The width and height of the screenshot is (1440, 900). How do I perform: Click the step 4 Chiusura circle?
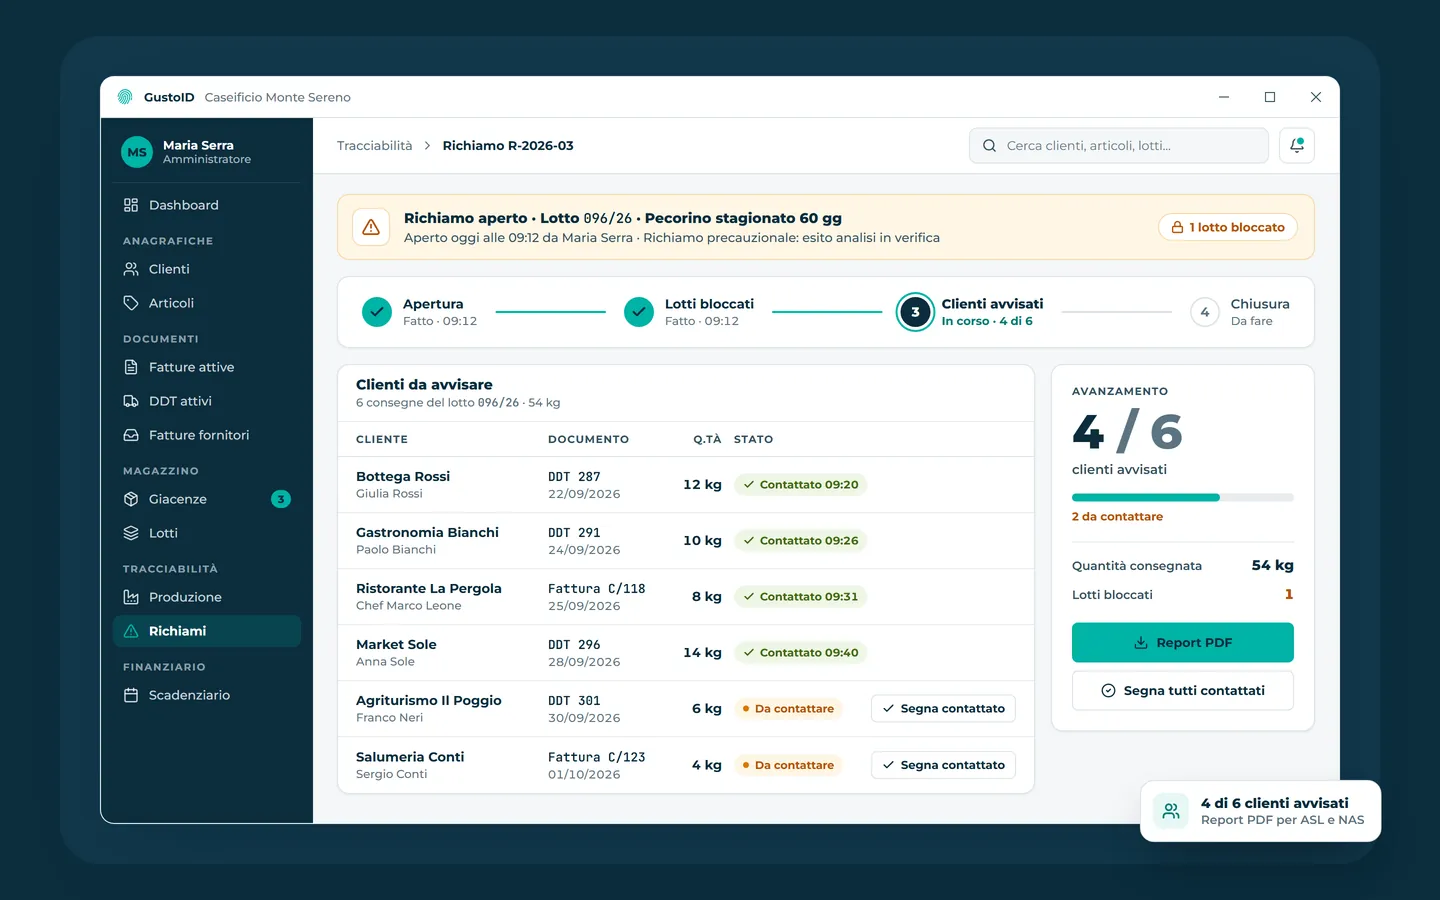tap(1205, 312)
